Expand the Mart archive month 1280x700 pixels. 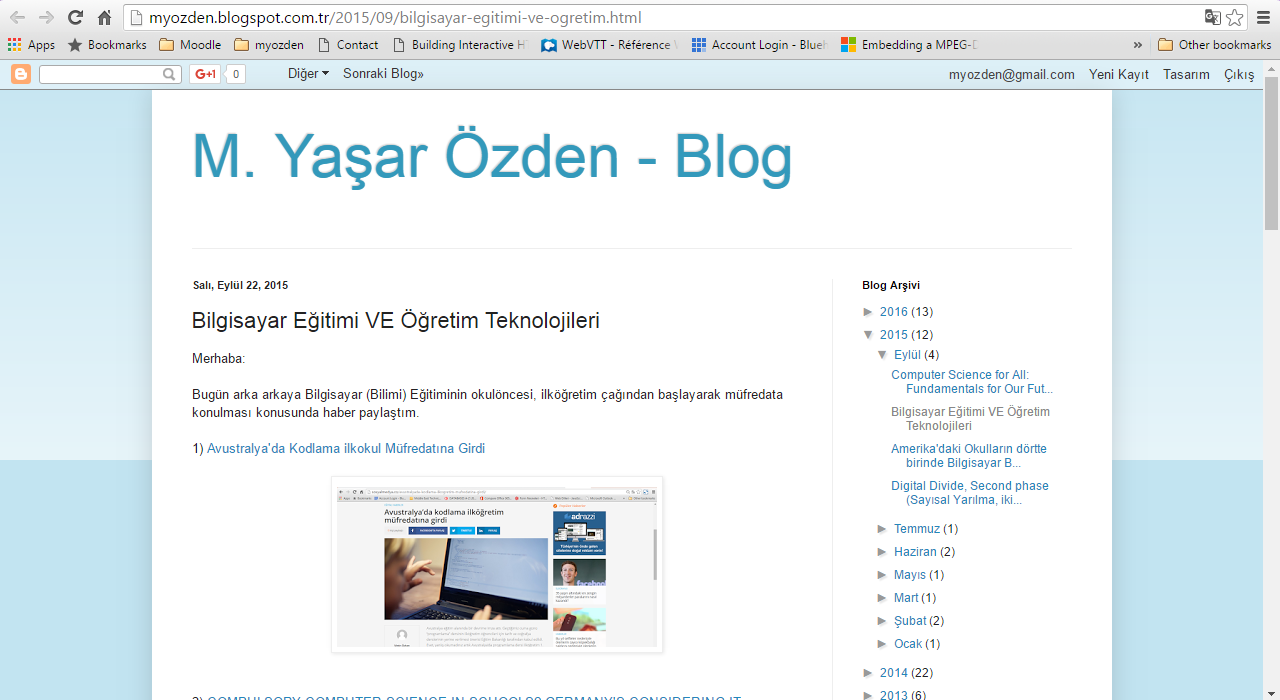883,598
